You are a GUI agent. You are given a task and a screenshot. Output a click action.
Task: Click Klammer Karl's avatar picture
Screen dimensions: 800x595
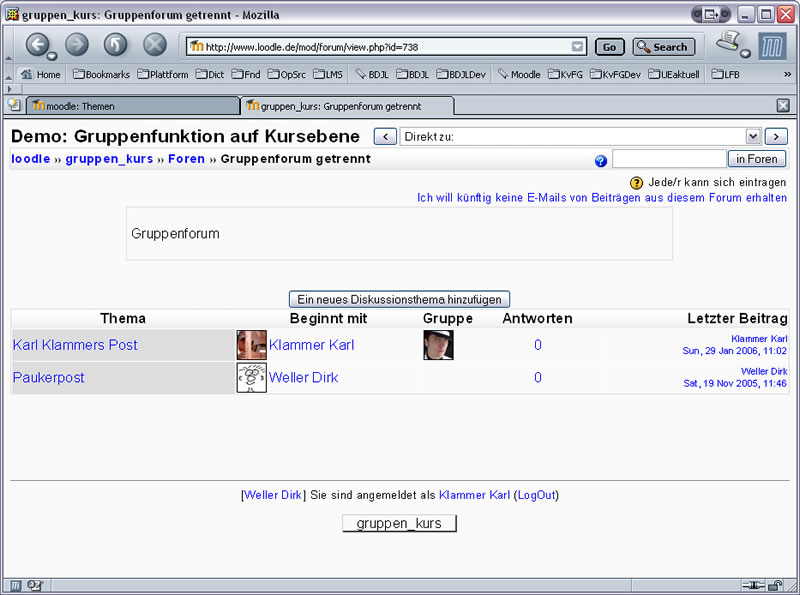(251, 345)
